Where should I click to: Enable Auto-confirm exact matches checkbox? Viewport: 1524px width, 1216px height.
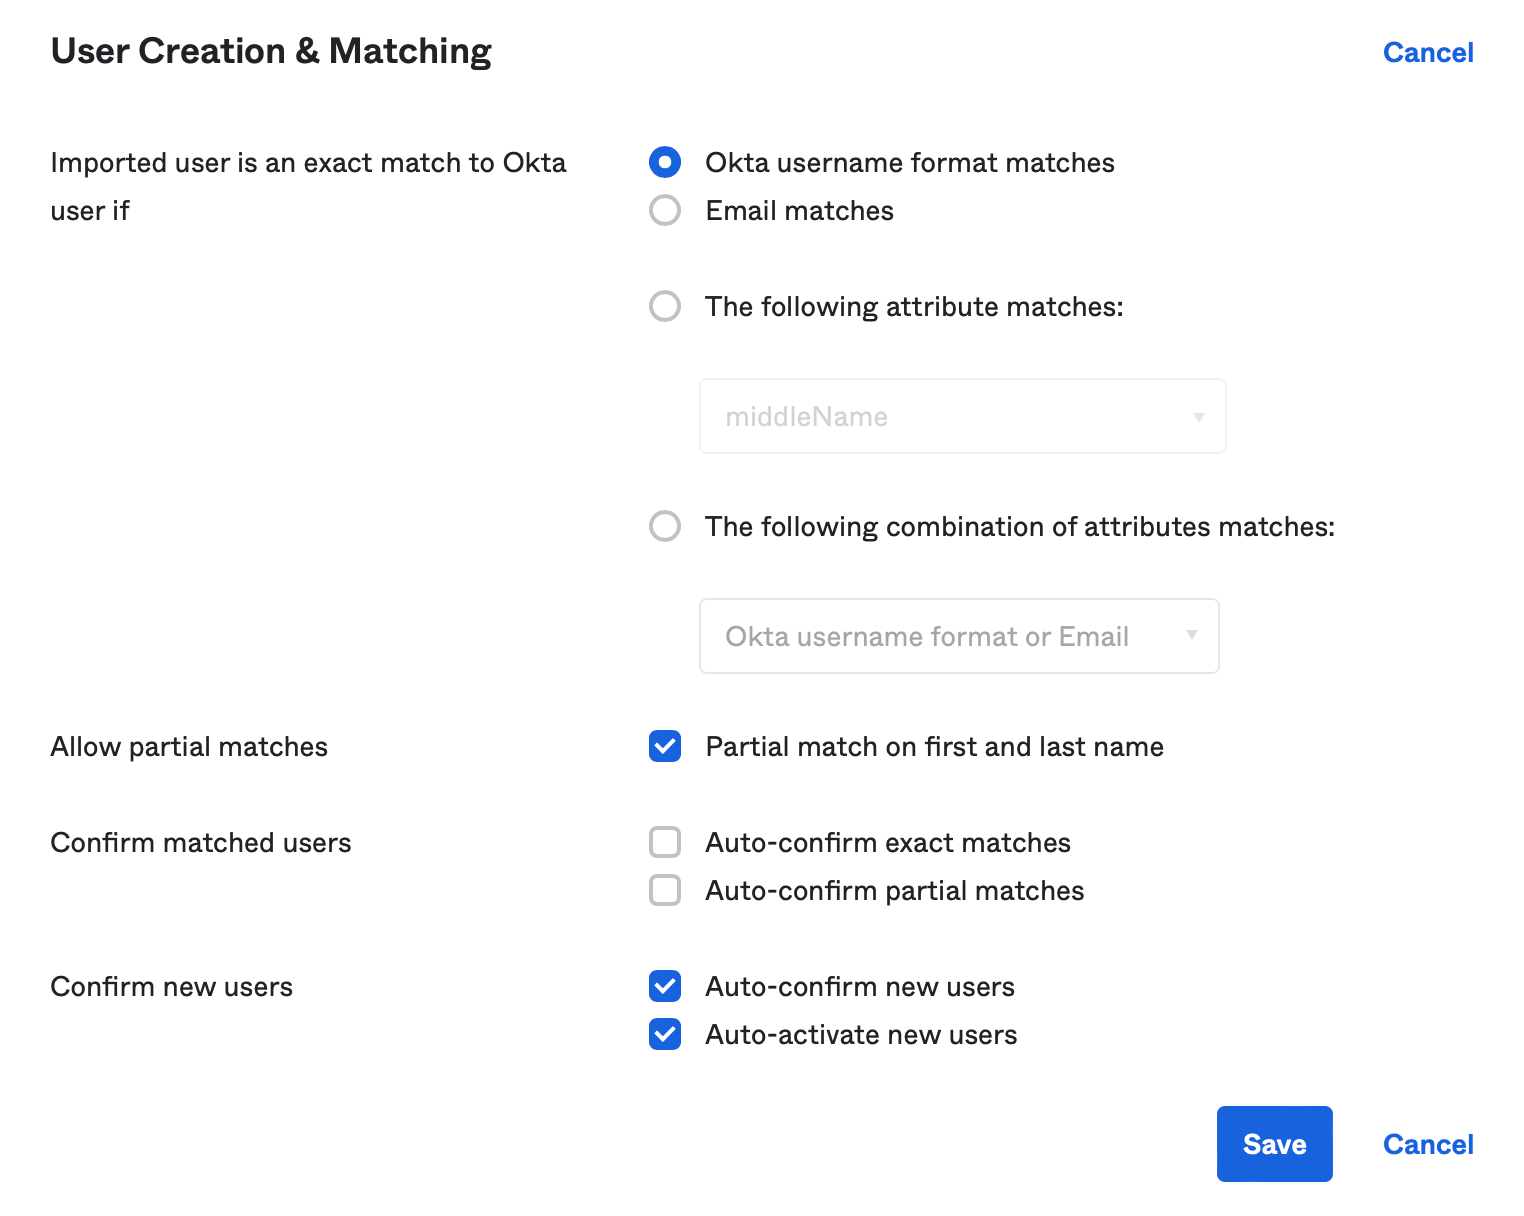(665, 842)
